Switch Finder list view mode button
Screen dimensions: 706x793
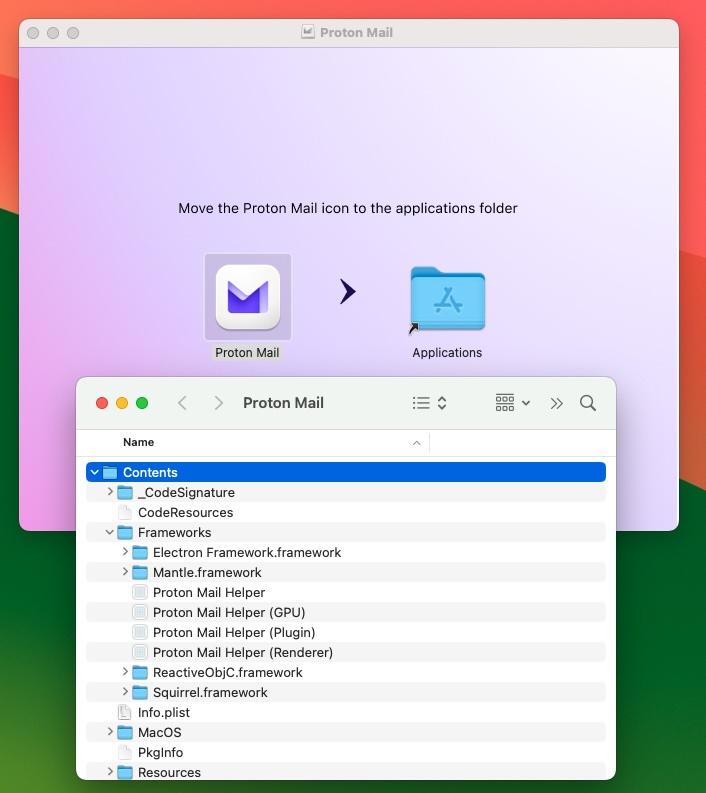coord(421,403)
